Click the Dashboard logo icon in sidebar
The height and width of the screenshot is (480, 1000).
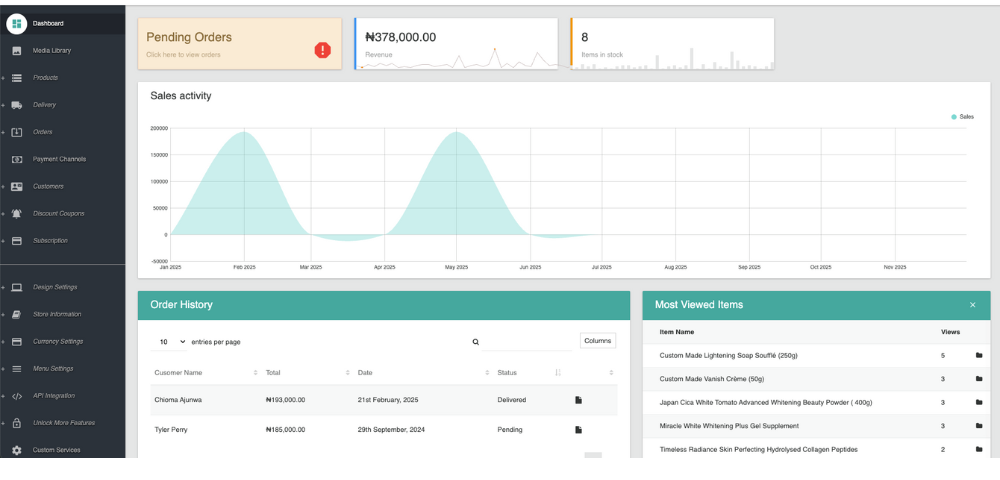pyautogui.click(x=17, y=24)
